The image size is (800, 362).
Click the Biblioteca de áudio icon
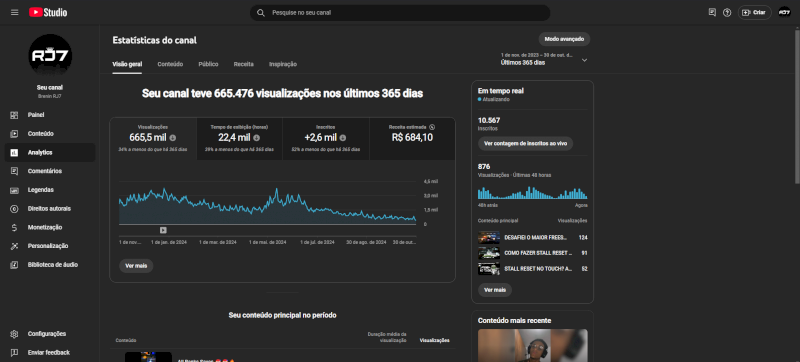14,265
